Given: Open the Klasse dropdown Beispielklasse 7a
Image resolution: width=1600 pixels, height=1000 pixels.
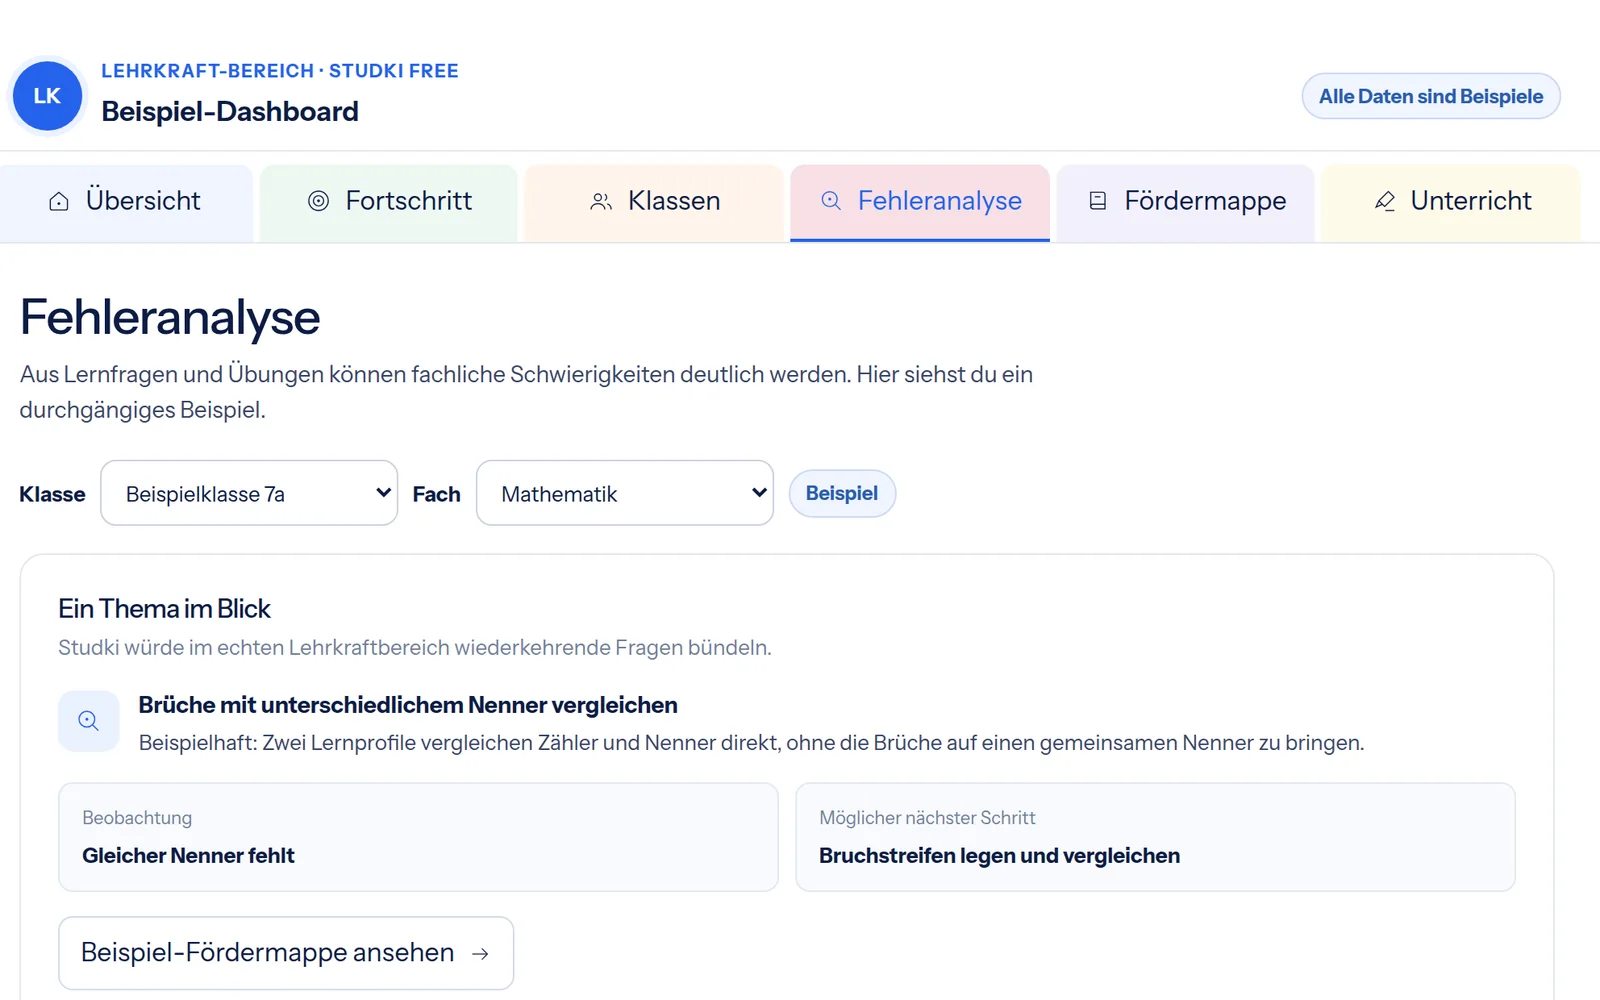Looking at the screenshot, I should click(249, 493).
